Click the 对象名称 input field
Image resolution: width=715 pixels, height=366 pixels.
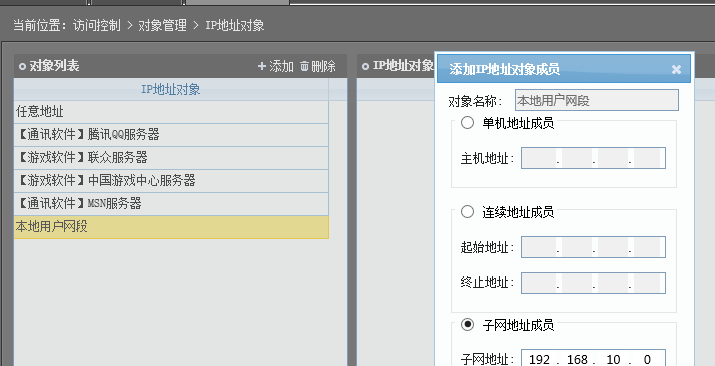point(597,100)
